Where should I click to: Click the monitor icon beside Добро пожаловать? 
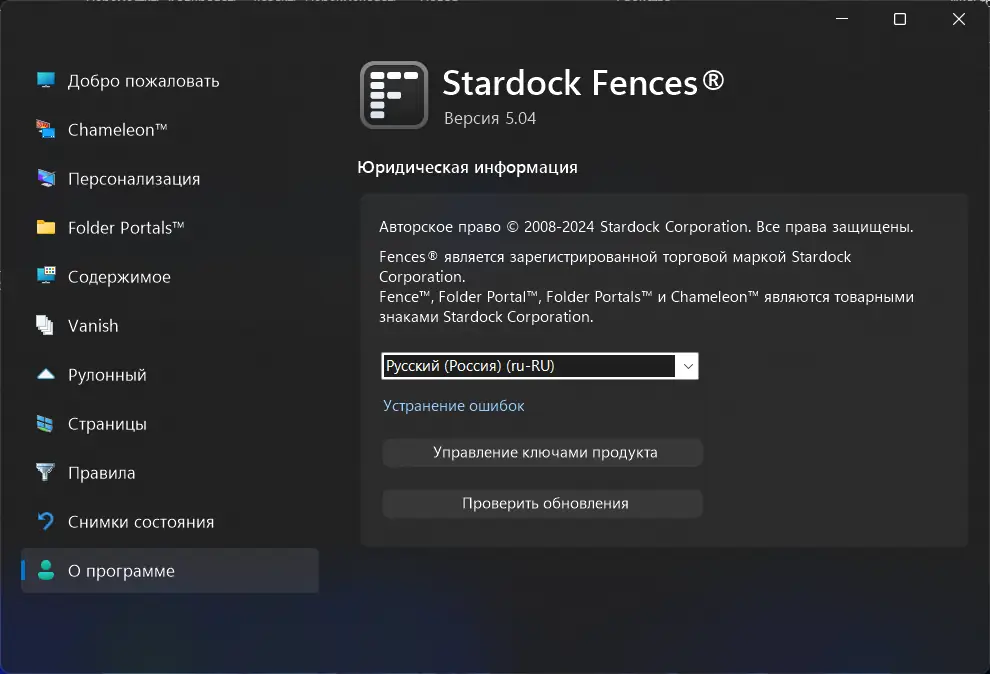click(45, 80)
